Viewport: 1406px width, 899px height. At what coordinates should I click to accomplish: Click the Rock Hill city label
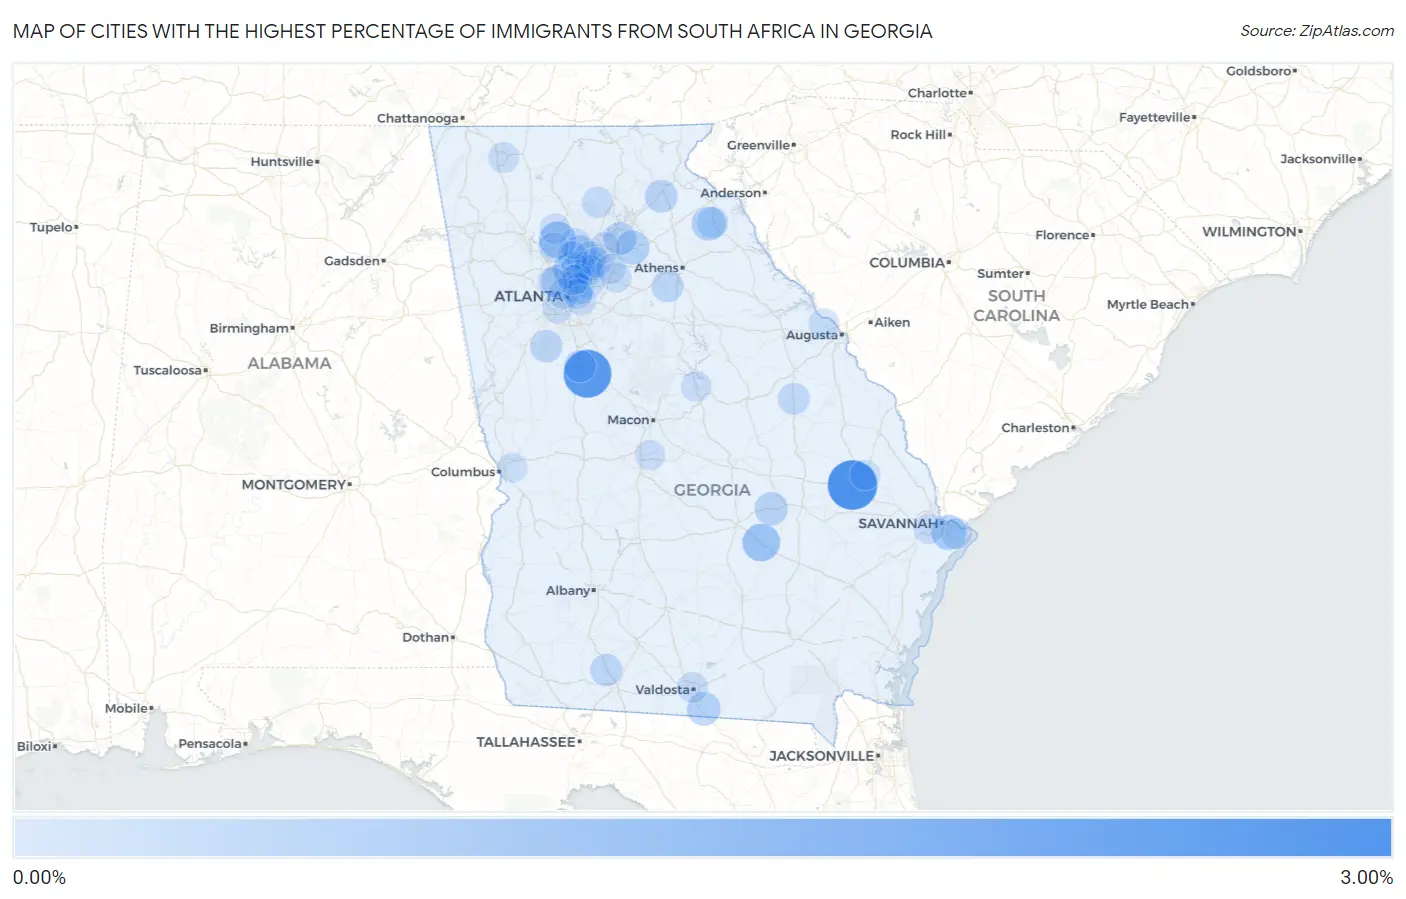(919, 135)
